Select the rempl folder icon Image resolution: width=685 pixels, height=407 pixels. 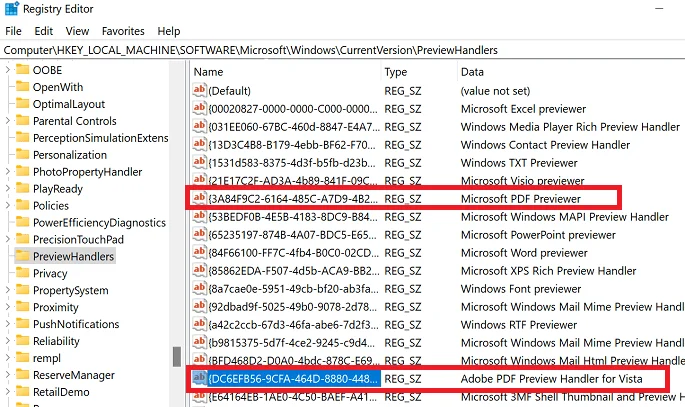(x=22, y=358)
